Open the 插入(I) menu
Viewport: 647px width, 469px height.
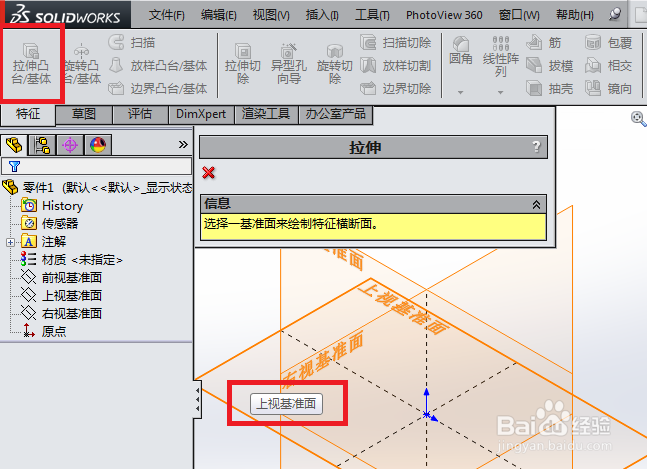(322, 15)
